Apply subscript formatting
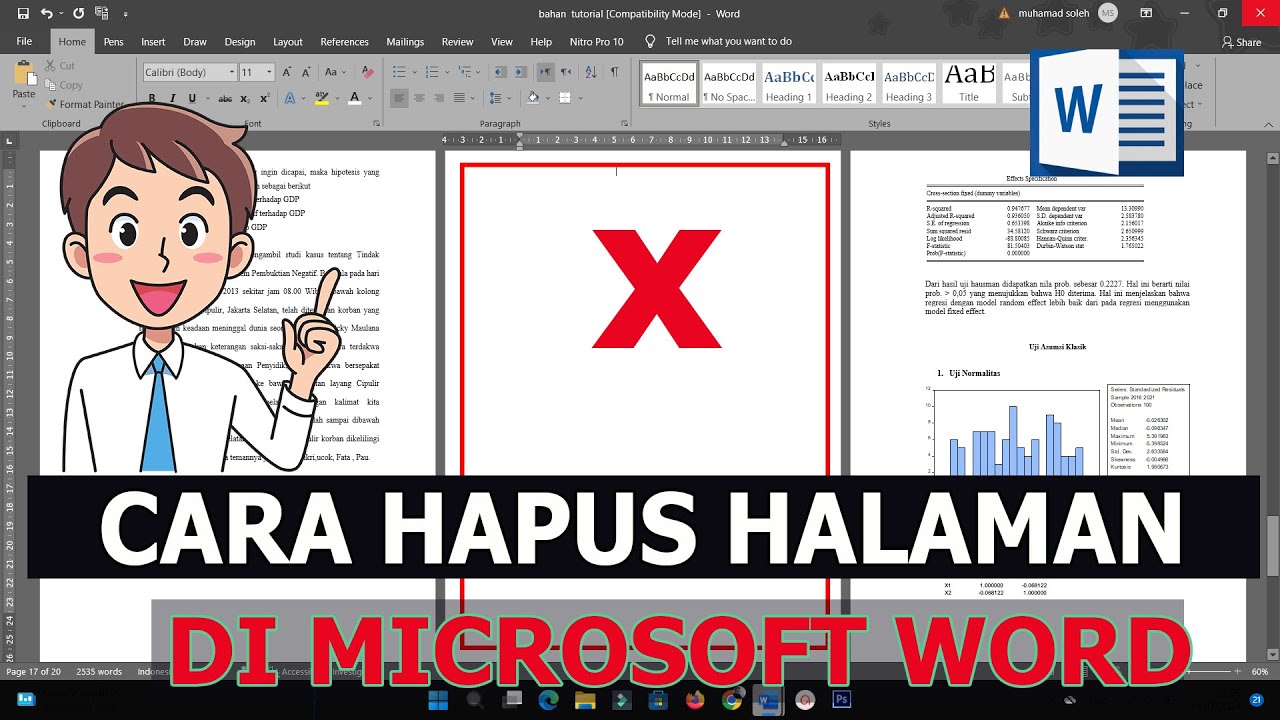The width and height of the screenshot is (1280, 720). click(245, 98)
